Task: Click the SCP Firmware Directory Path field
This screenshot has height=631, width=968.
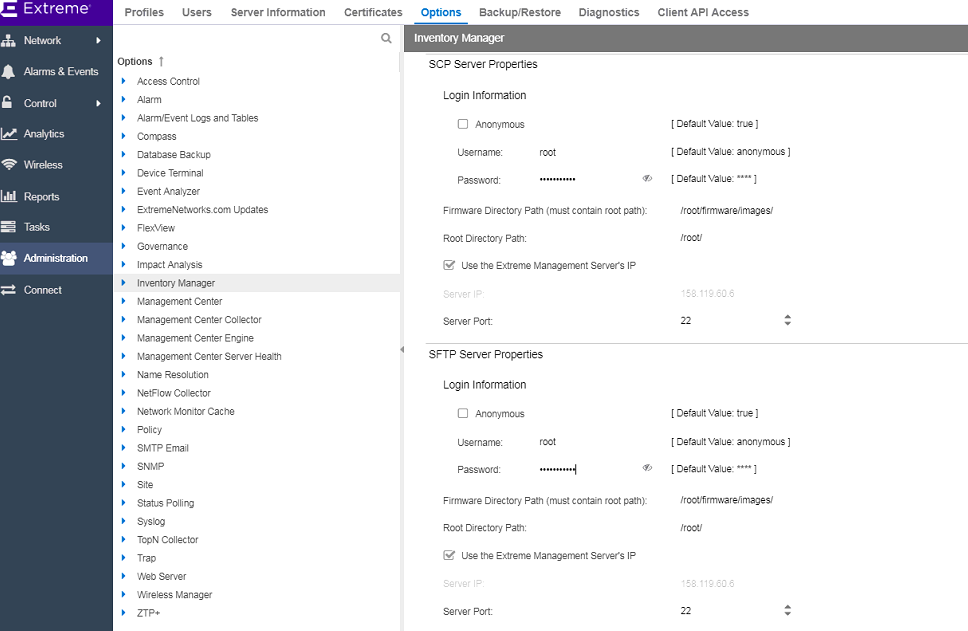Action: click(x=735, y=211)
